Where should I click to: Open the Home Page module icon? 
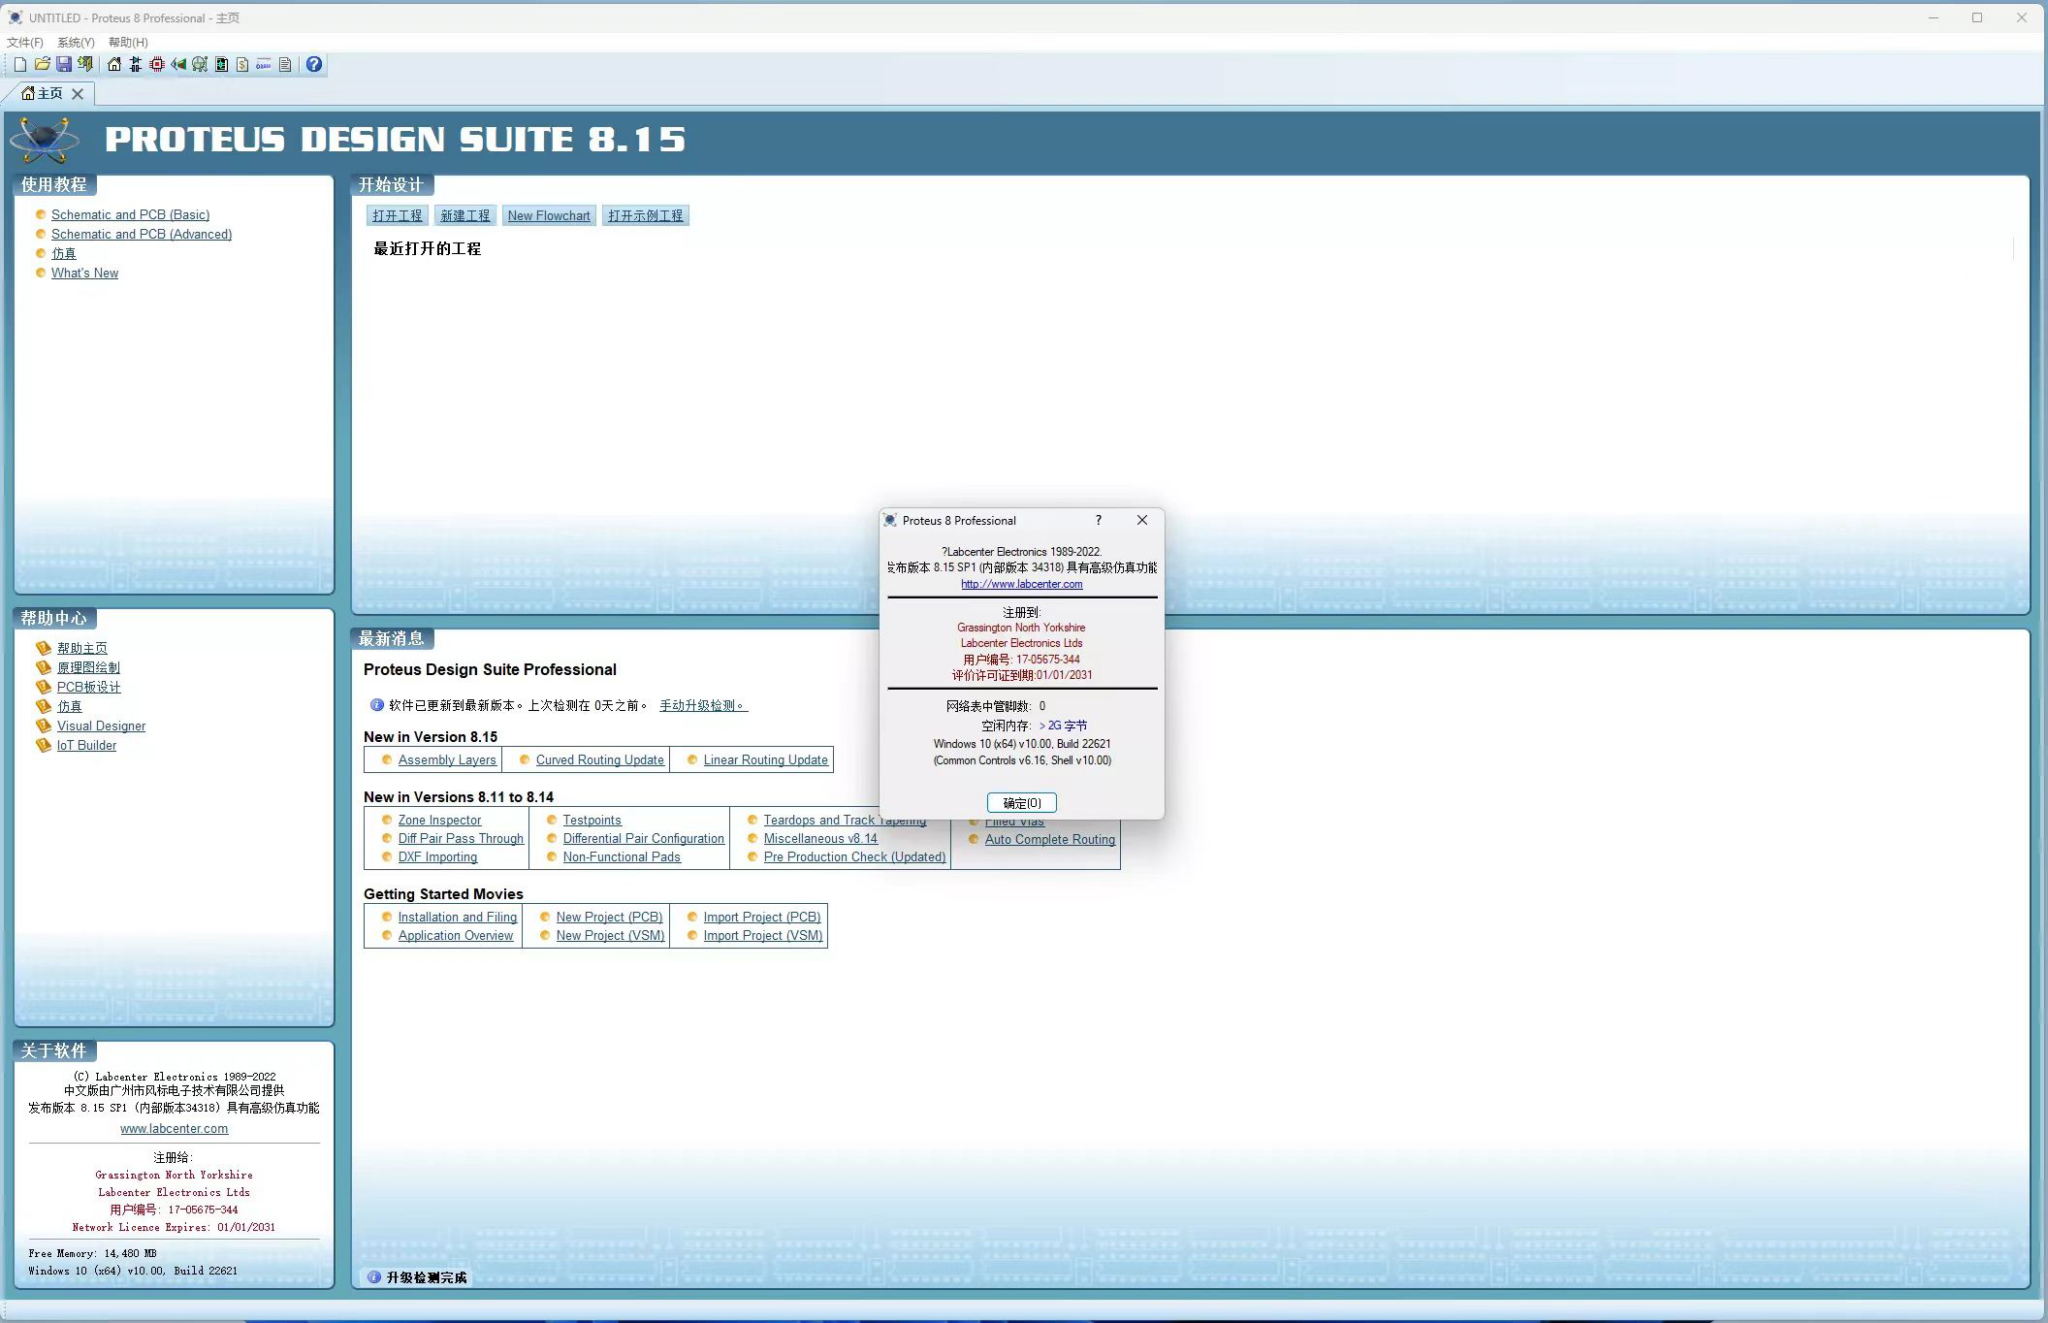[x=114, y=65]
